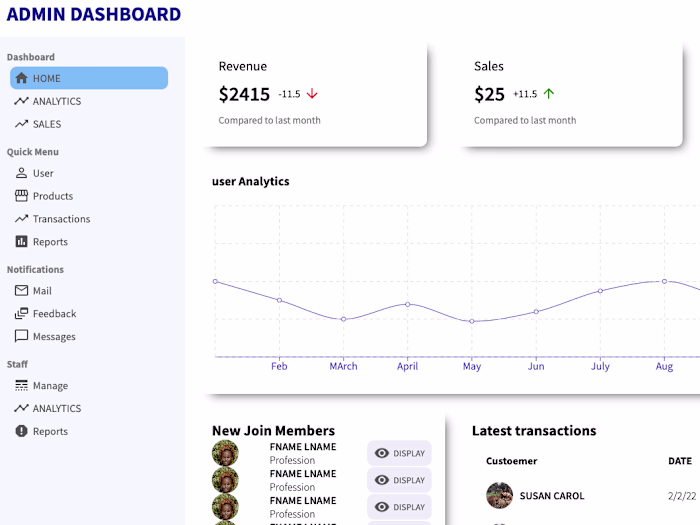This screenshot has width=700, height=525.
Task: Click the -11.5 revenue change value
Action: click(x=289, y=94)
